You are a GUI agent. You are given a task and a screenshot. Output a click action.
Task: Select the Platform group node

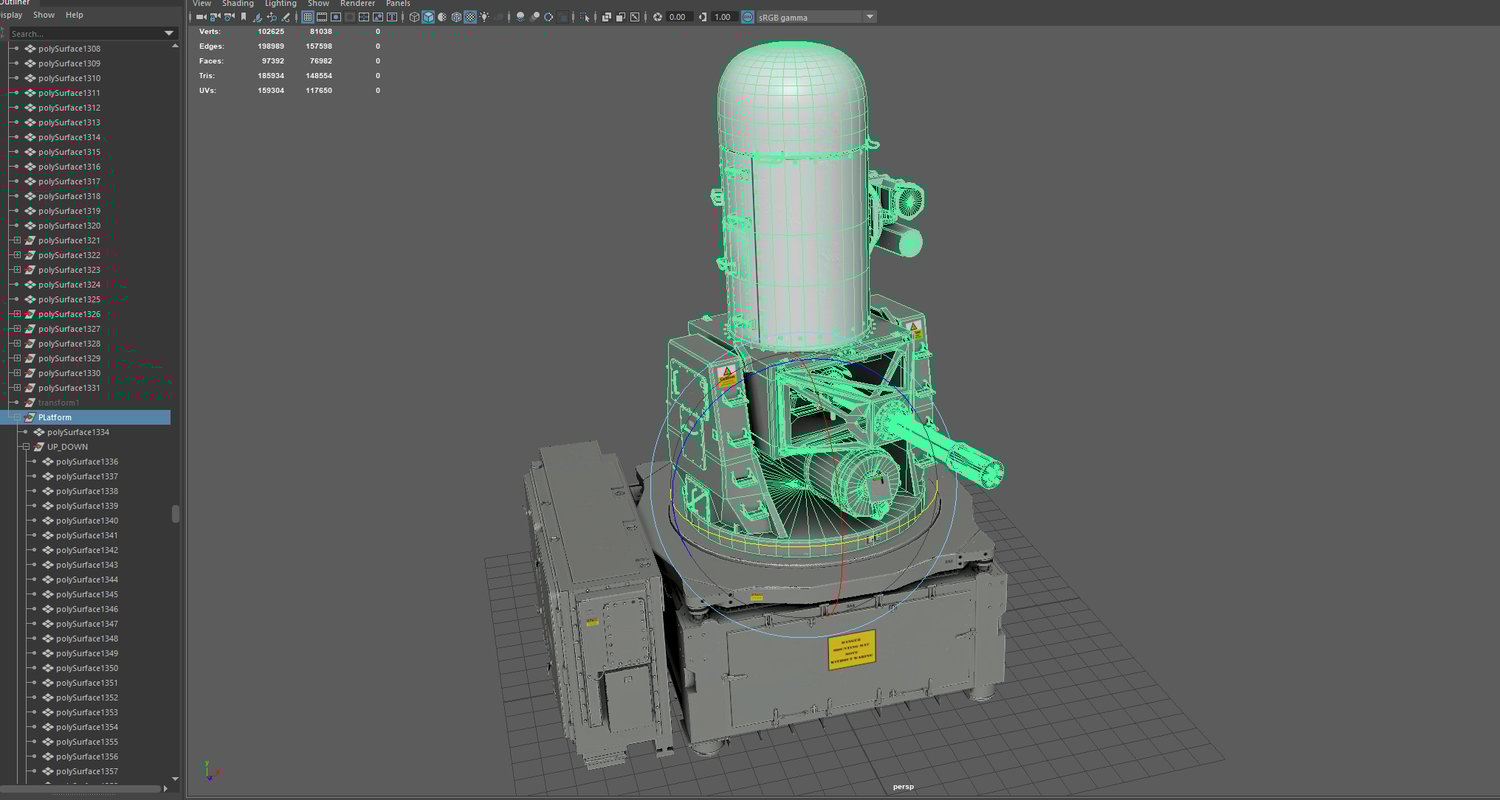point(55,418)
